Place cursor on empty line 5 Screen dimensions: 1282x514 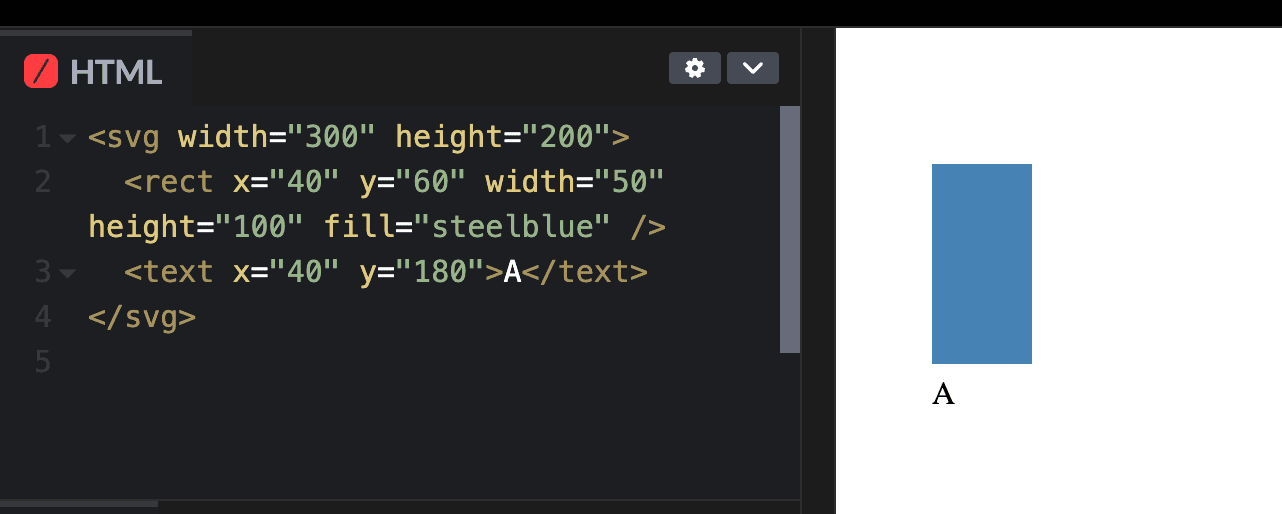(430, 362)
